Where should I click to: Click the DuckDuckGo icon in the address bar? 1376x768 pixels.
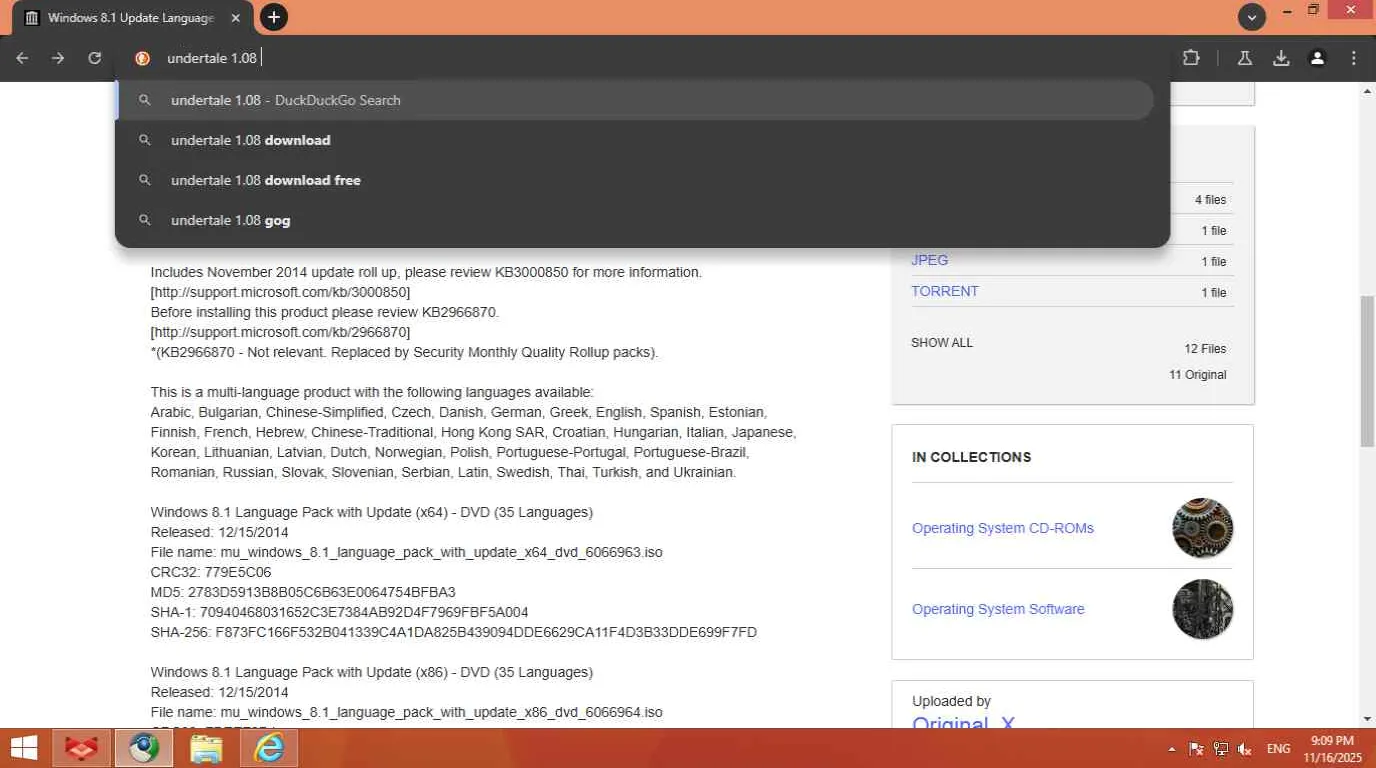tap(143, 58)
